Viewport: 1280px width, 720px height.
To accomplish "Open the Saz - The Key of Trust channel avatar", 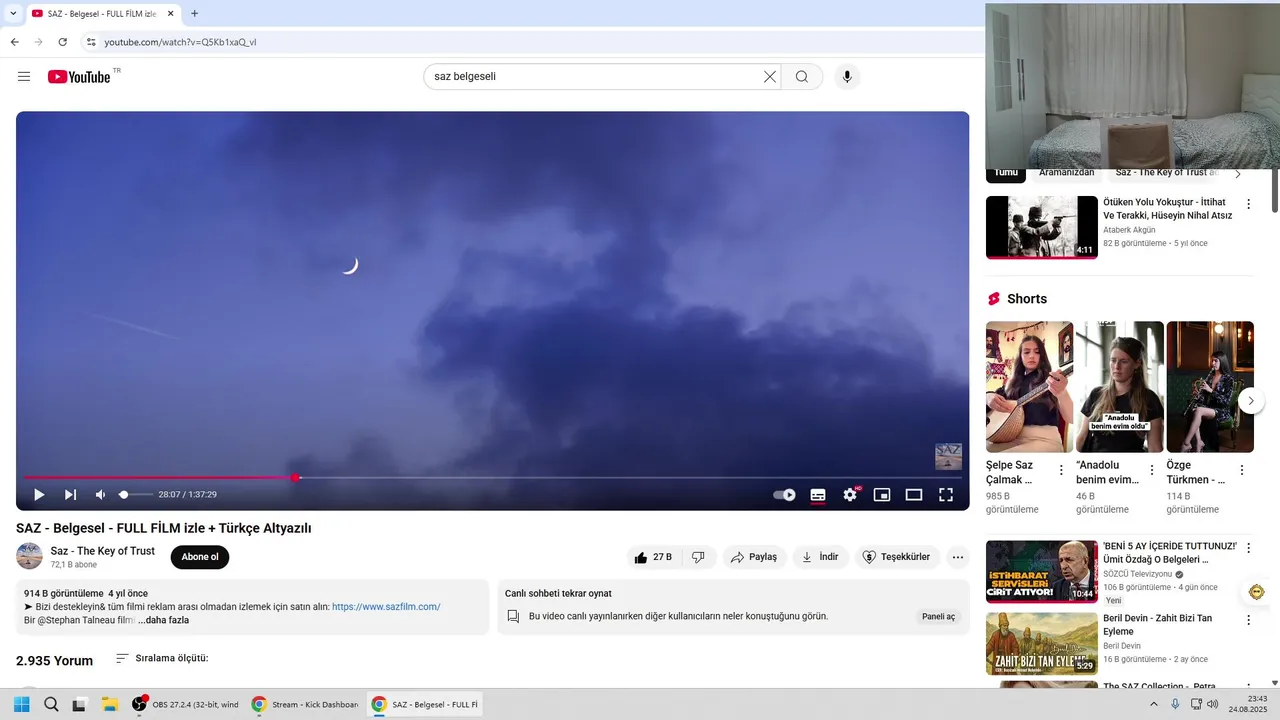I will coord(29,557).
